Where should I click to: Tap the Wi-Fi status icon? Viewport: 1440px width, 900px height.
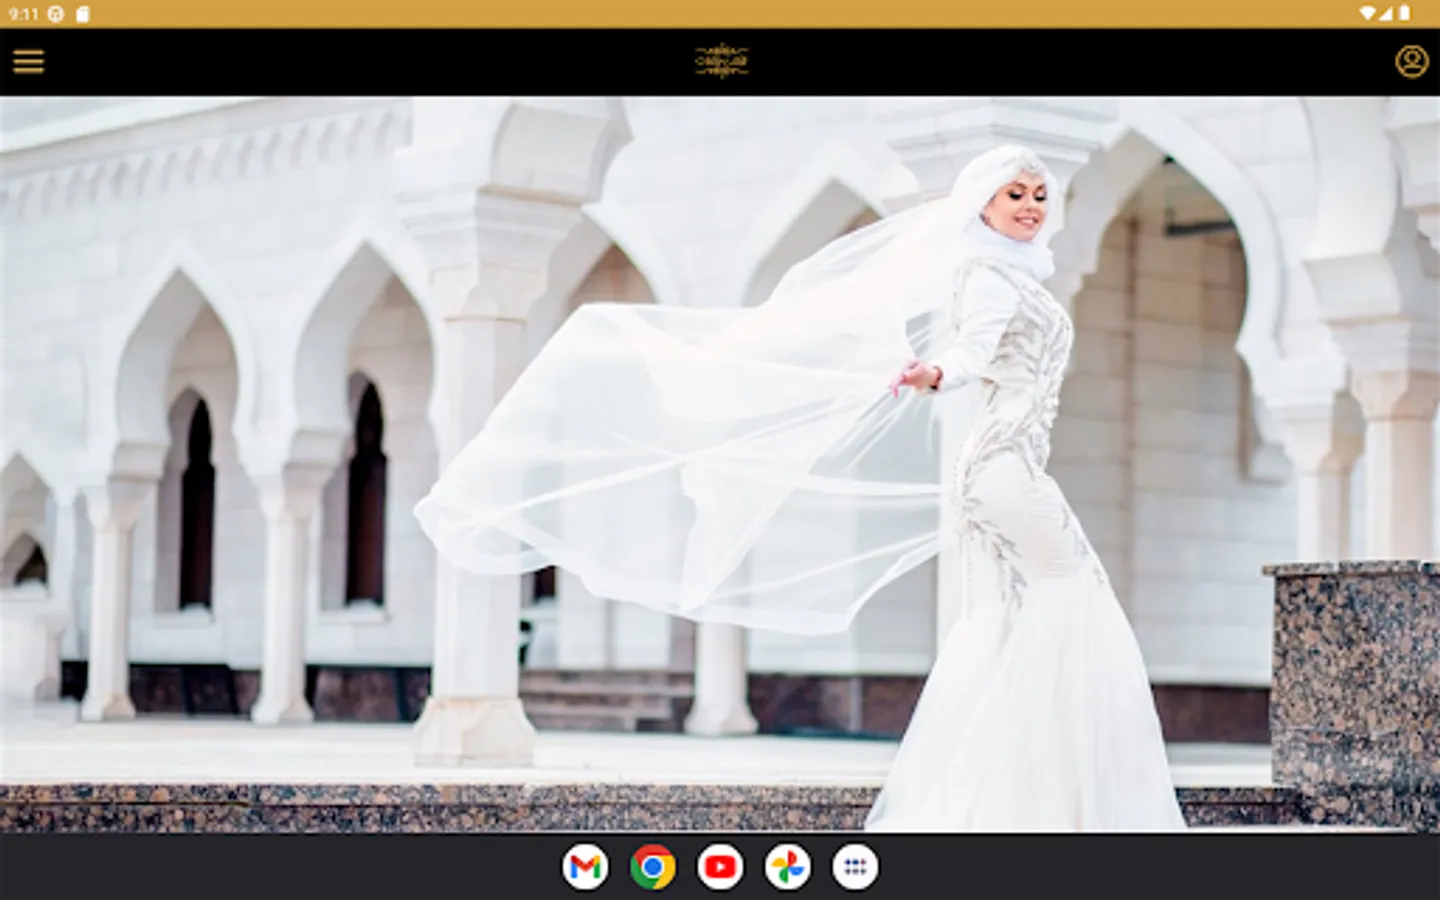(1367, 14)
